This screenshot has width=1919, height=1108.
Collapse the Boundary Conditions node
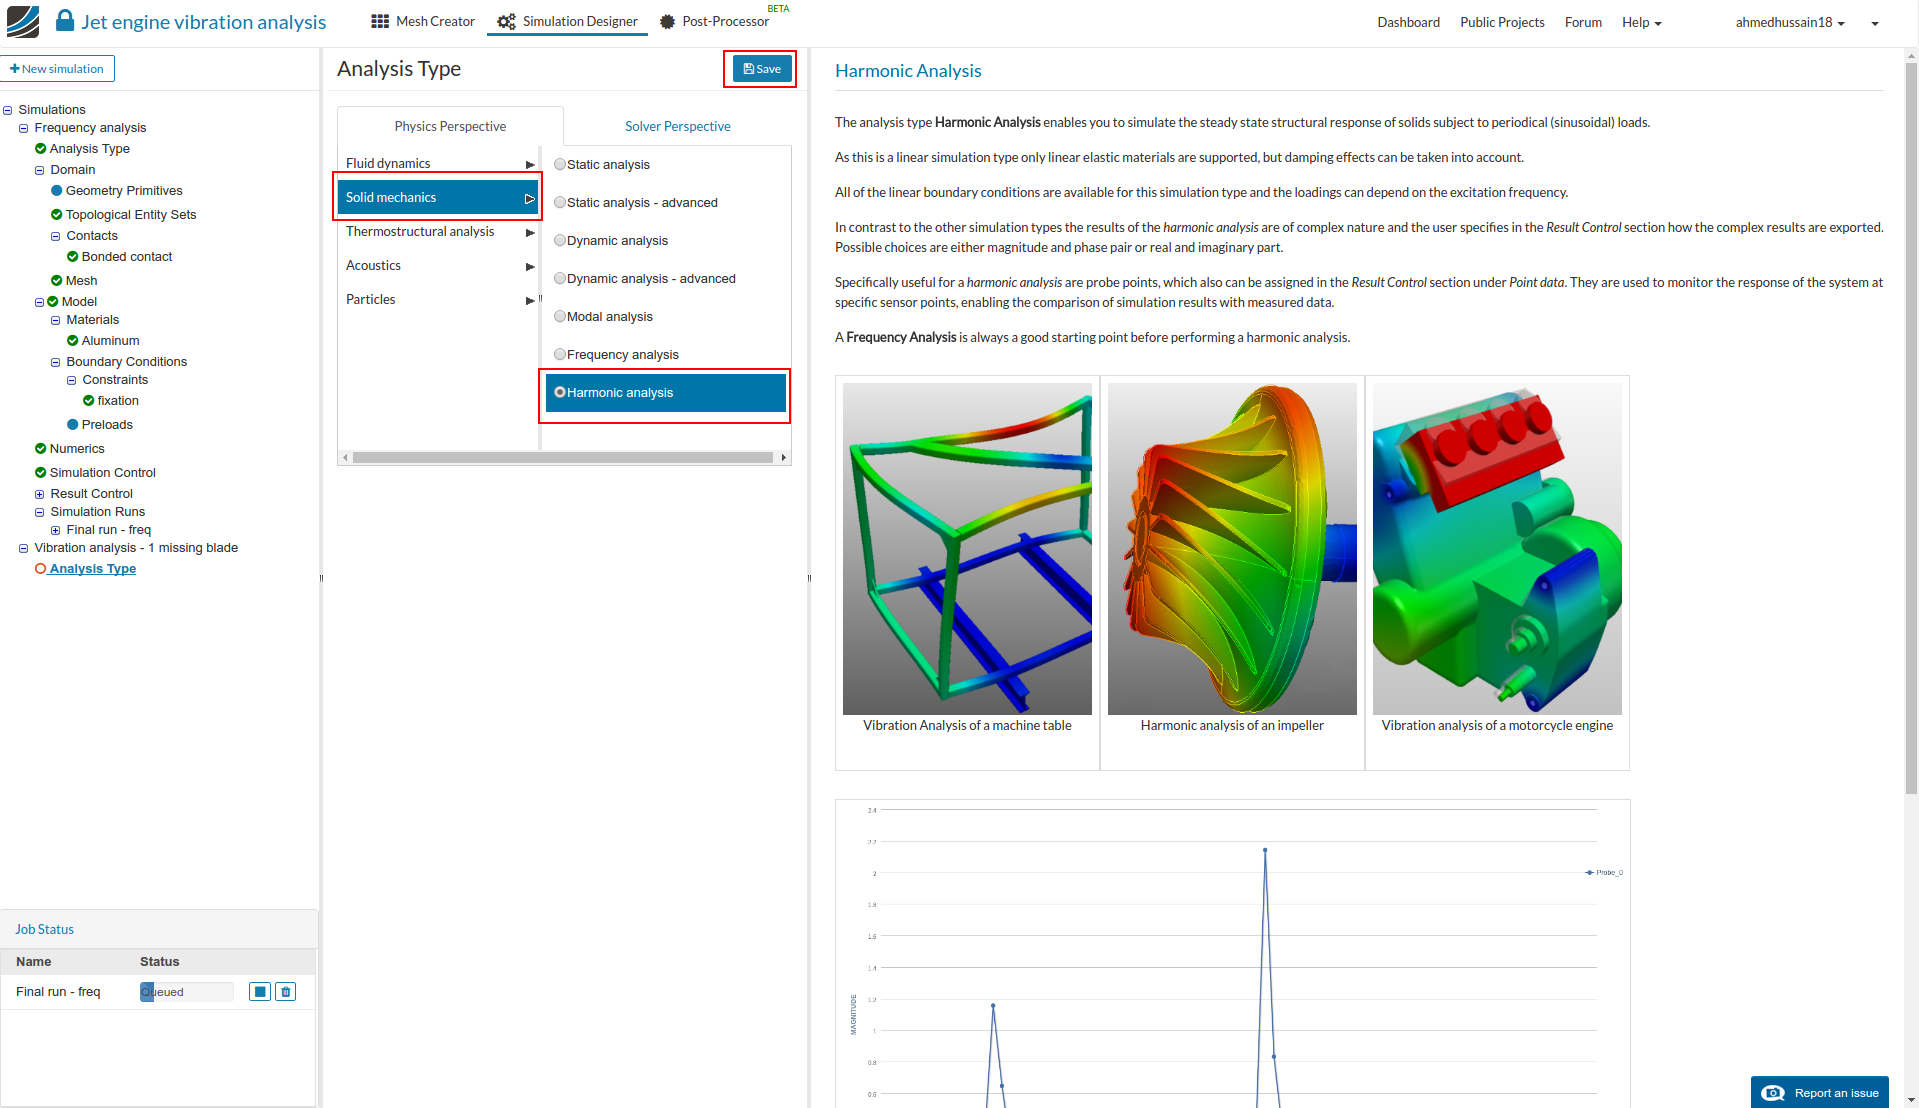tap(56, 363)
